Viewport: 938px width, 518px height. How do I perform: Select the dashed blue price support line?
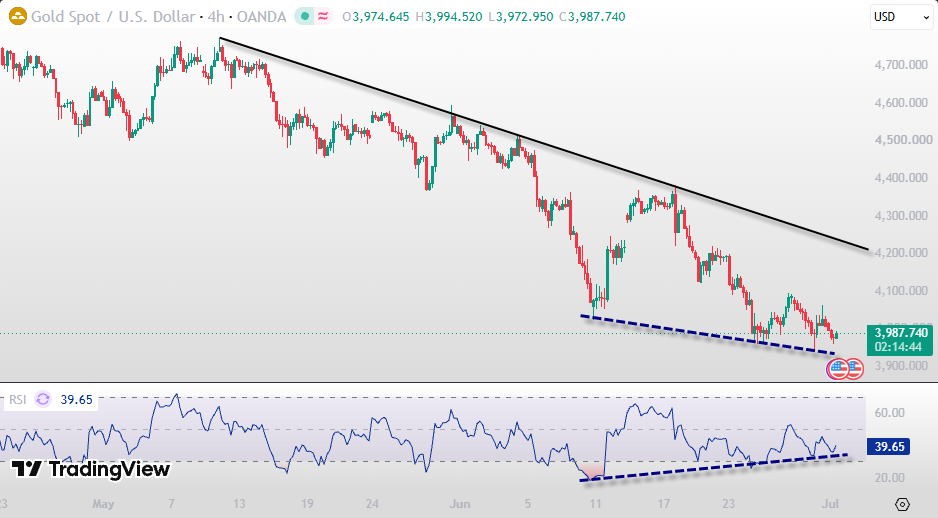[x=707, y=334]
